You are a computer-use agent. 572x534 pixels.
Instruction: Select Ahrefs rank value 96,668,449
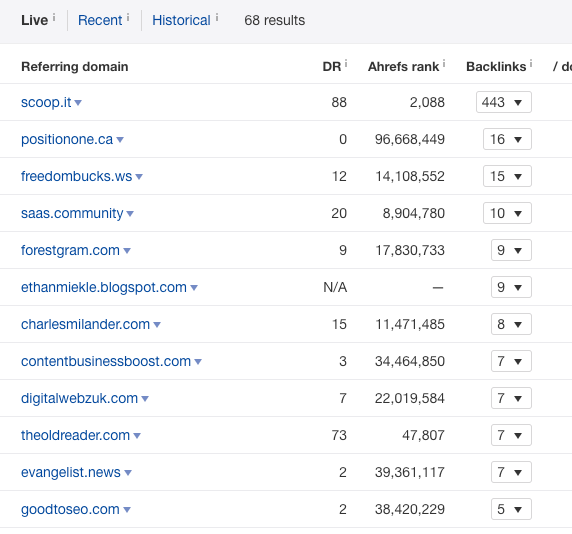[410, 139]
